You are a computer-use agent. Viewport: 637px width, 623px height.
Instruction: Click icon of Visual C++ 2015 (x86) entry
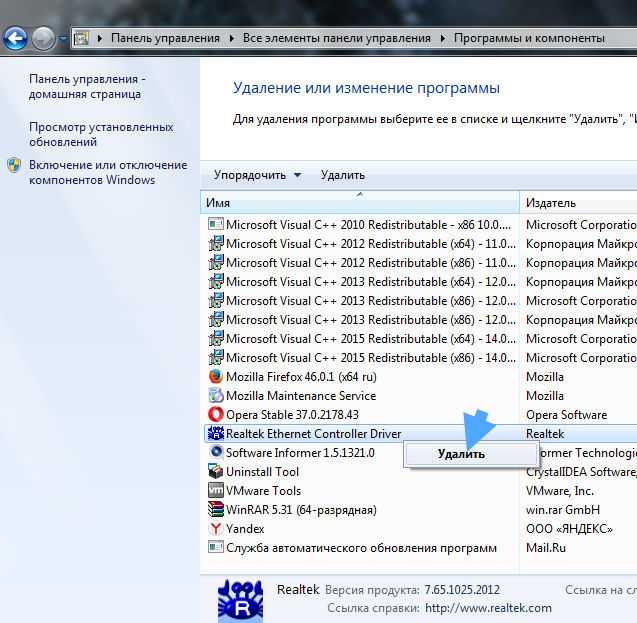tap(216, 358)
